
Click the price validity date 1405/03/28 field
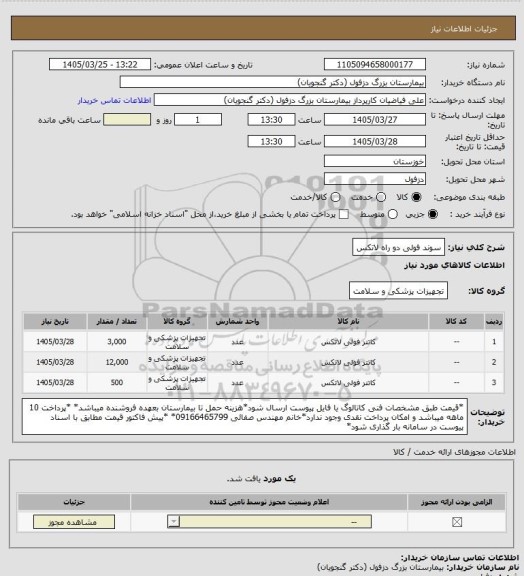point(375,141)
